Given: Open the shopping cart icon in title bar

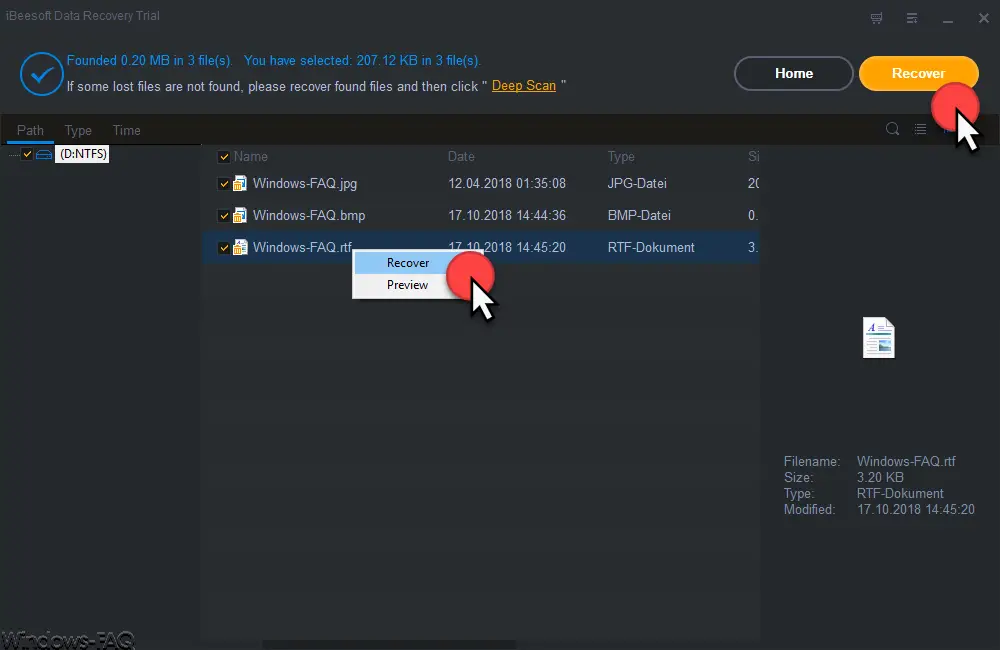Looking at the screenshot, I should [x=876, y=18].
